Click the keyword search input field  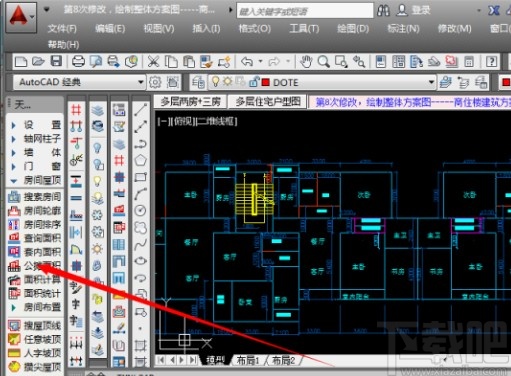(x=305, y=11)
